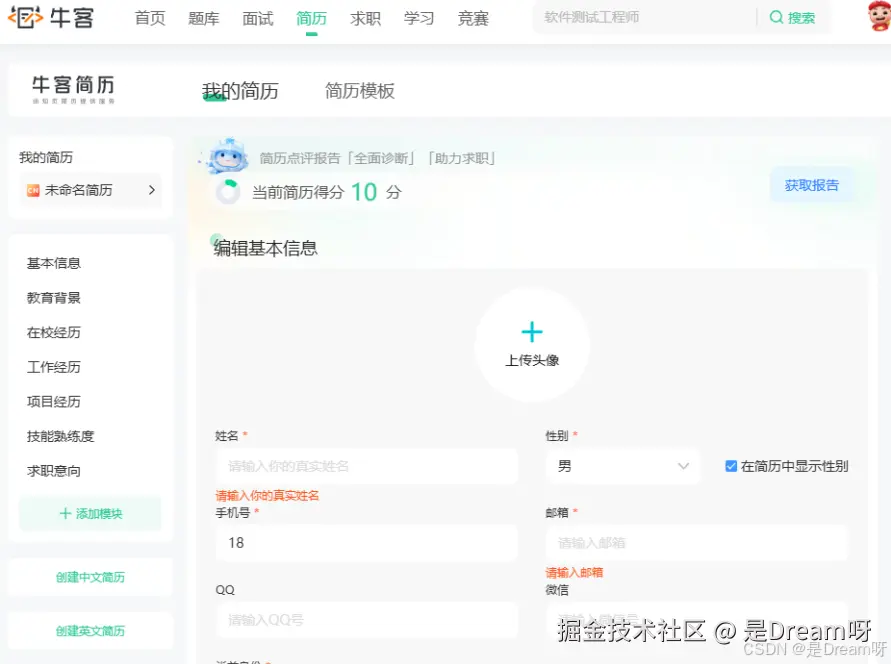Open the 性别 dropdown showing 男
891x664 pixels.
(622, 466)
